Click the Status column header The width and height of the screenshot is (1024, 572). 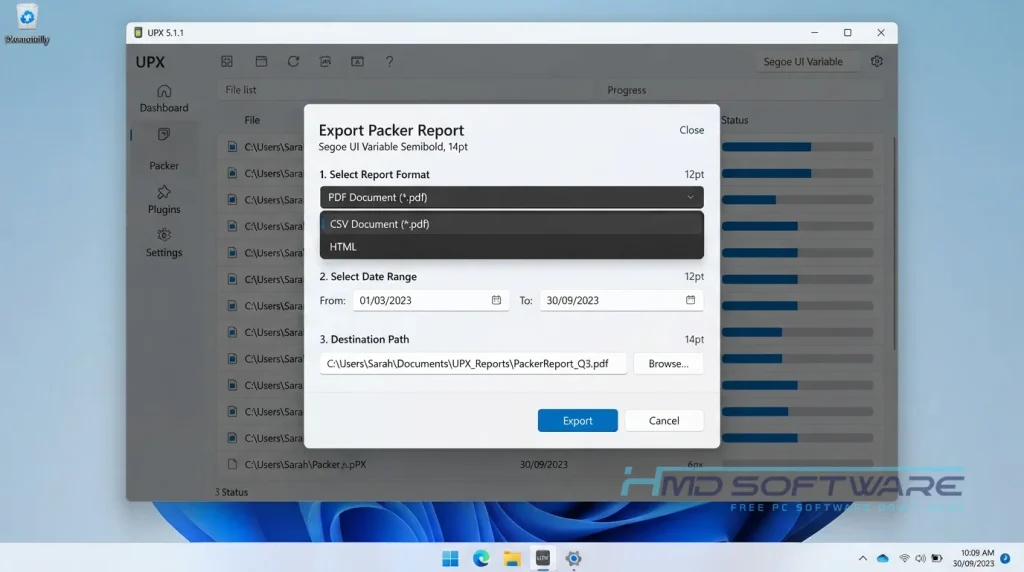point(735,120)
